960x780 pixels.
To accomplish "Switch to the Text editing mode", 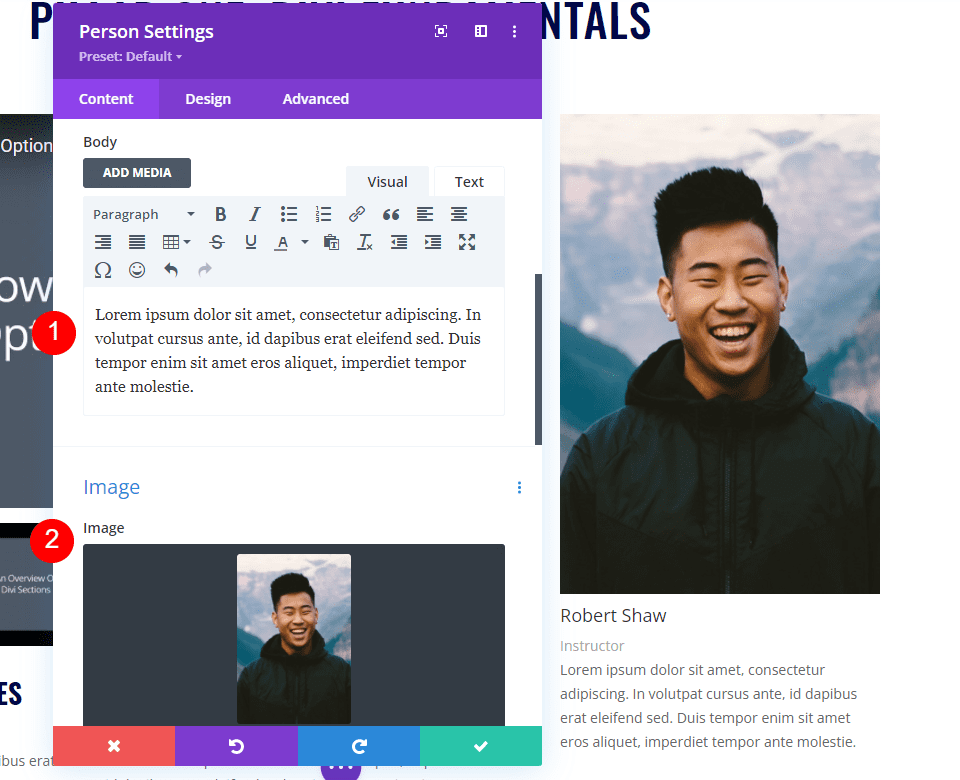I will click(x=469, y=181).
